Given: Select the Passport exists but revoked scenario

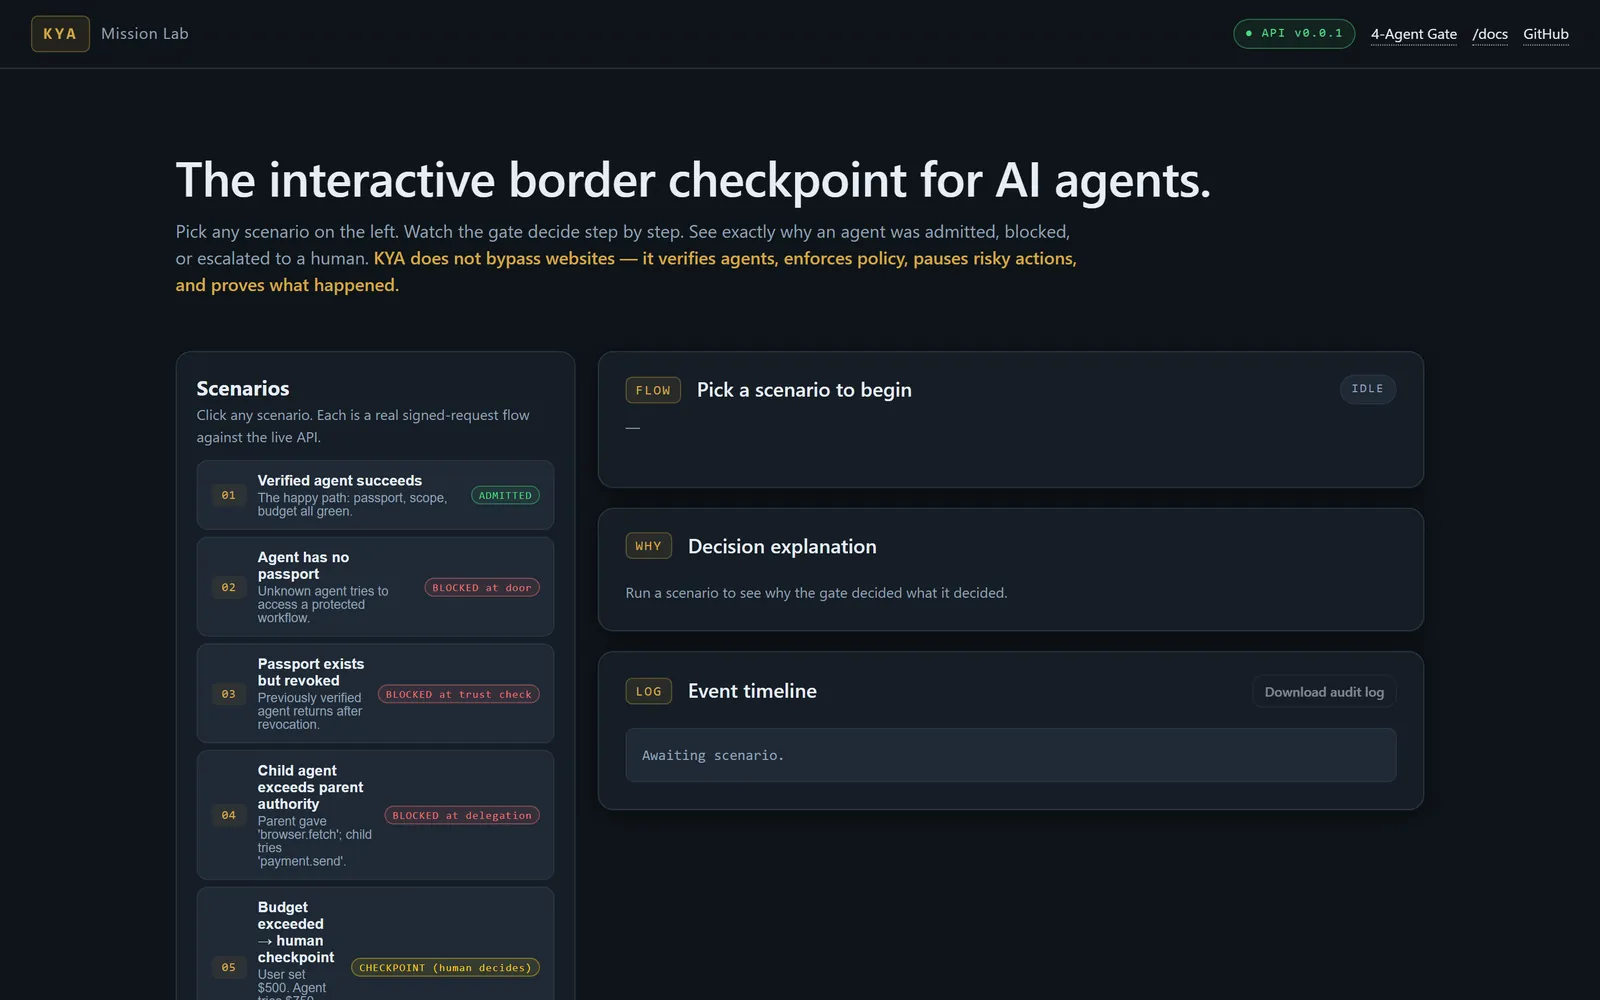Looking at the screenshot, I should point(375,694).
